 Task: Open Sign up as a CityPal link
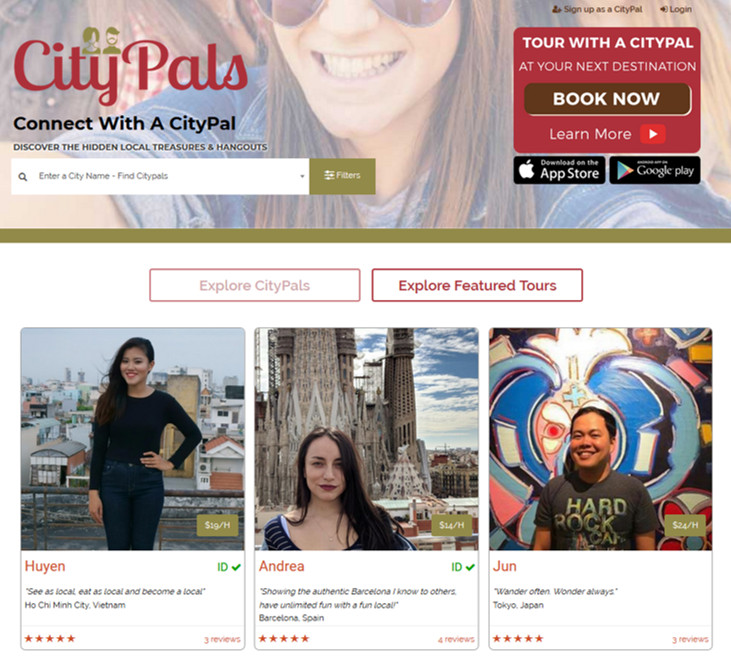597,9
